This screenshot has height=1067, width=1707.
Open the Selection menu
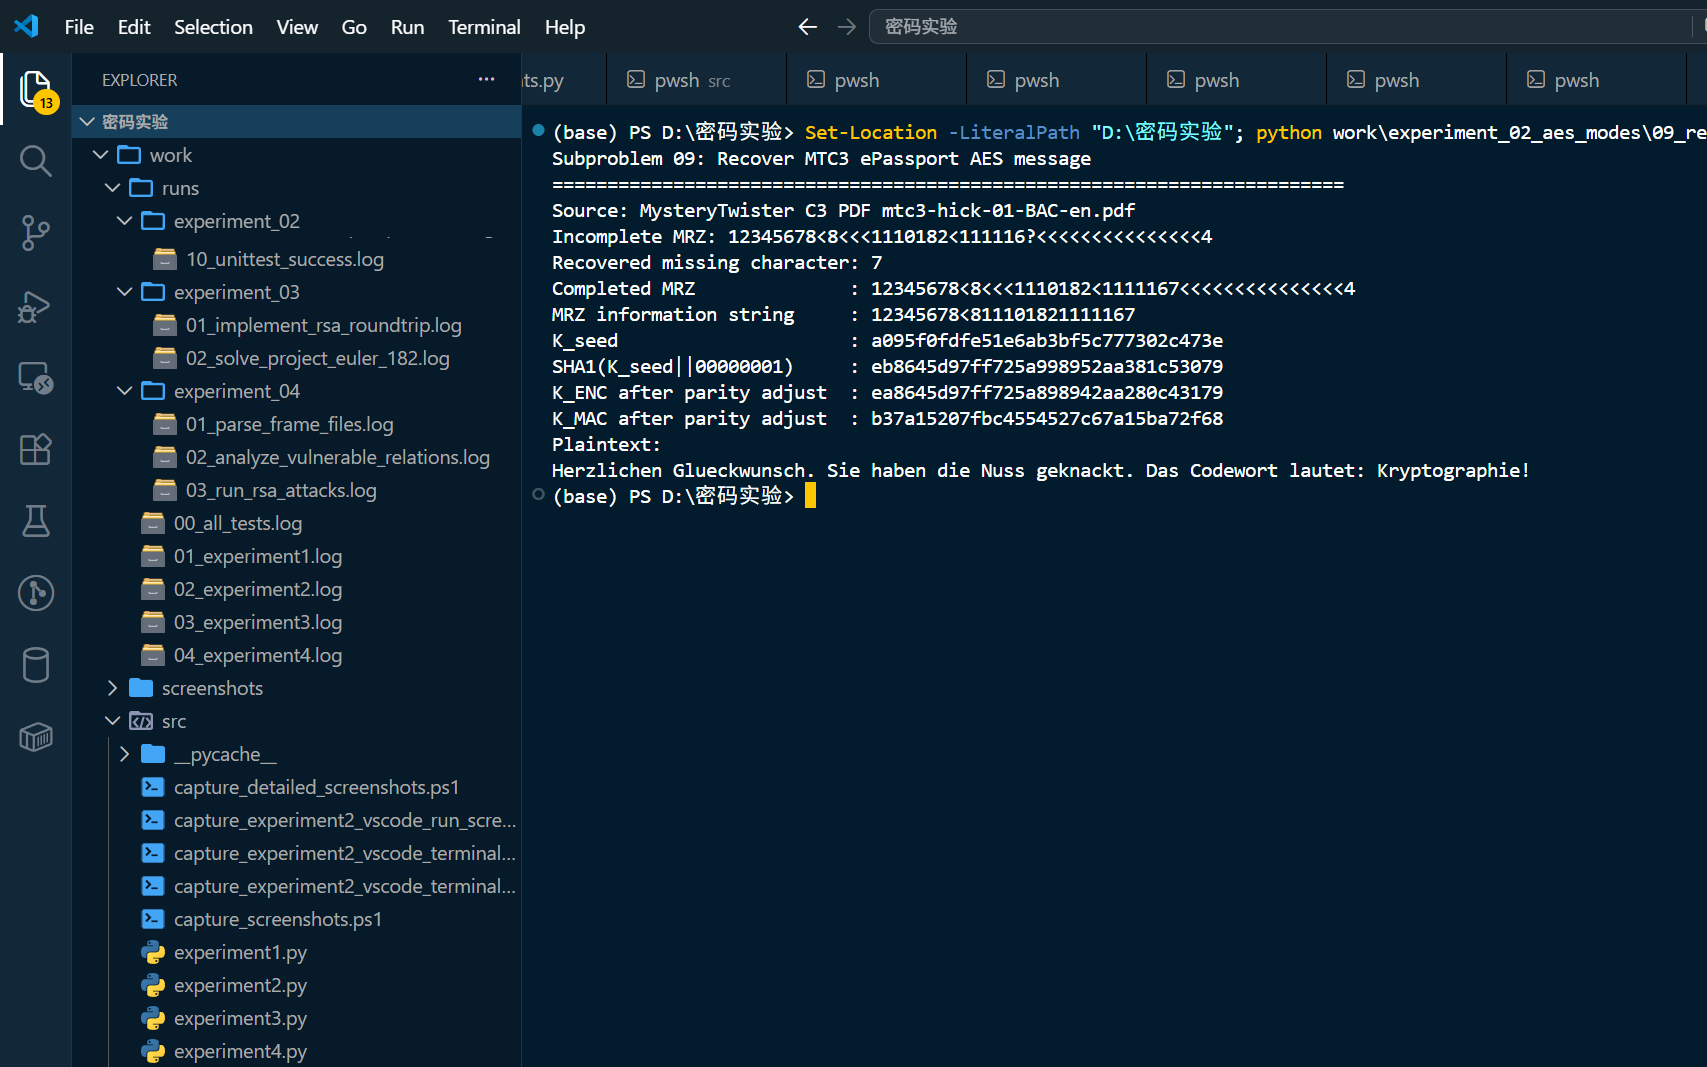tap(213, 27)
